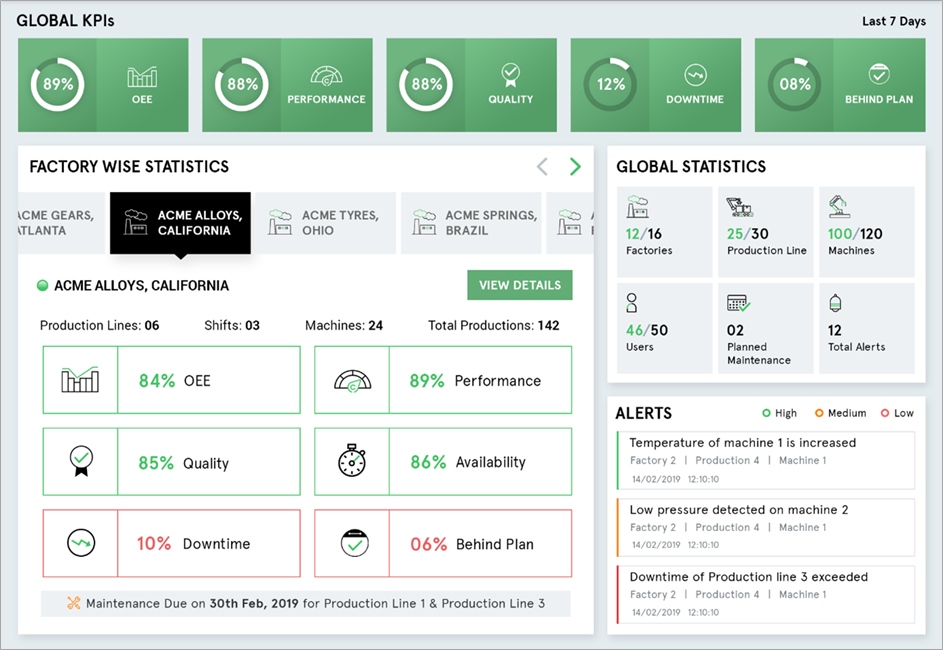Click the left factory navigation chevron
This screenshot has width=943, height=650.
pos(543,166)
